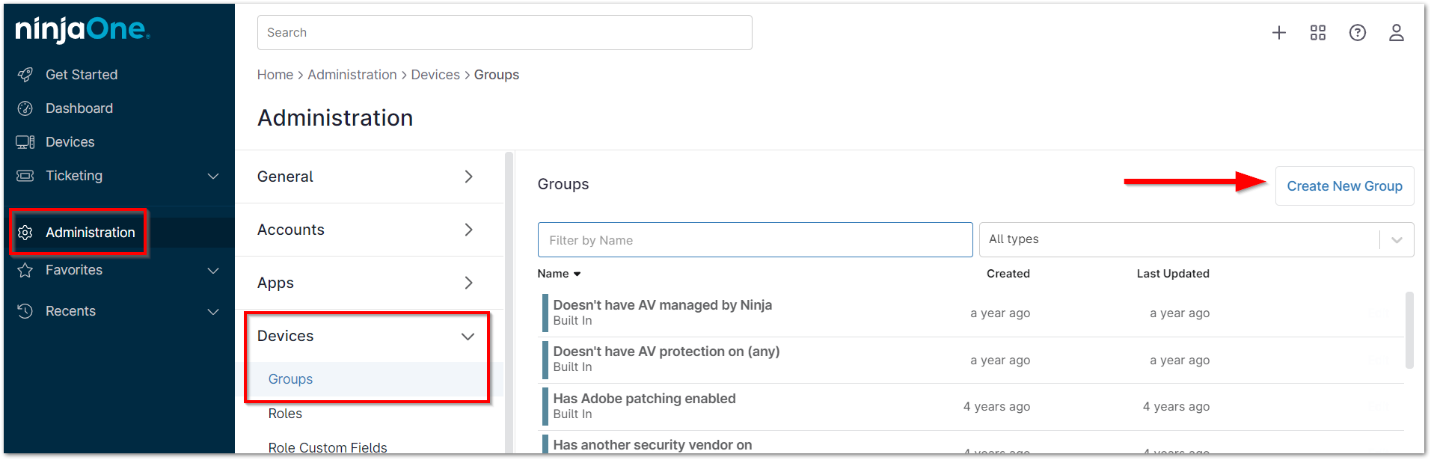Expand the Favorites sidebar section
Image resolution: width=1431 pixels, height=460 pixels.
point(212,270)
